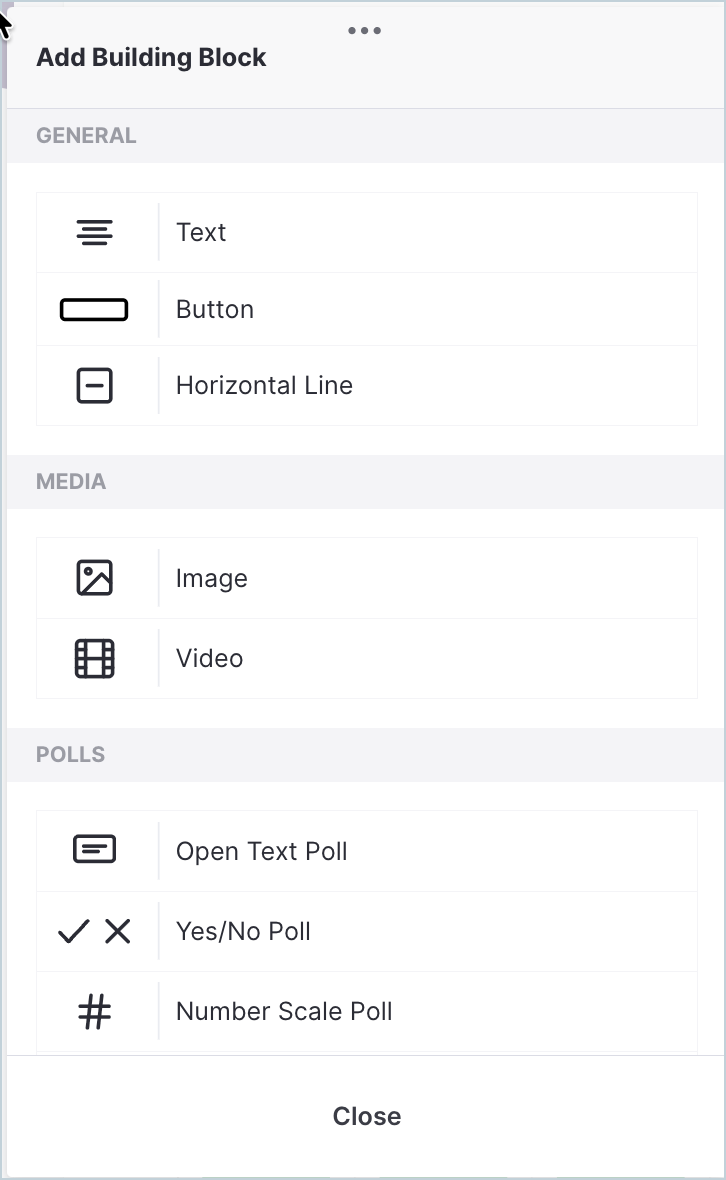Click the Open Text Poll message icon
726x1180 pixels.
pyautogui.click(x=94, y=849)
